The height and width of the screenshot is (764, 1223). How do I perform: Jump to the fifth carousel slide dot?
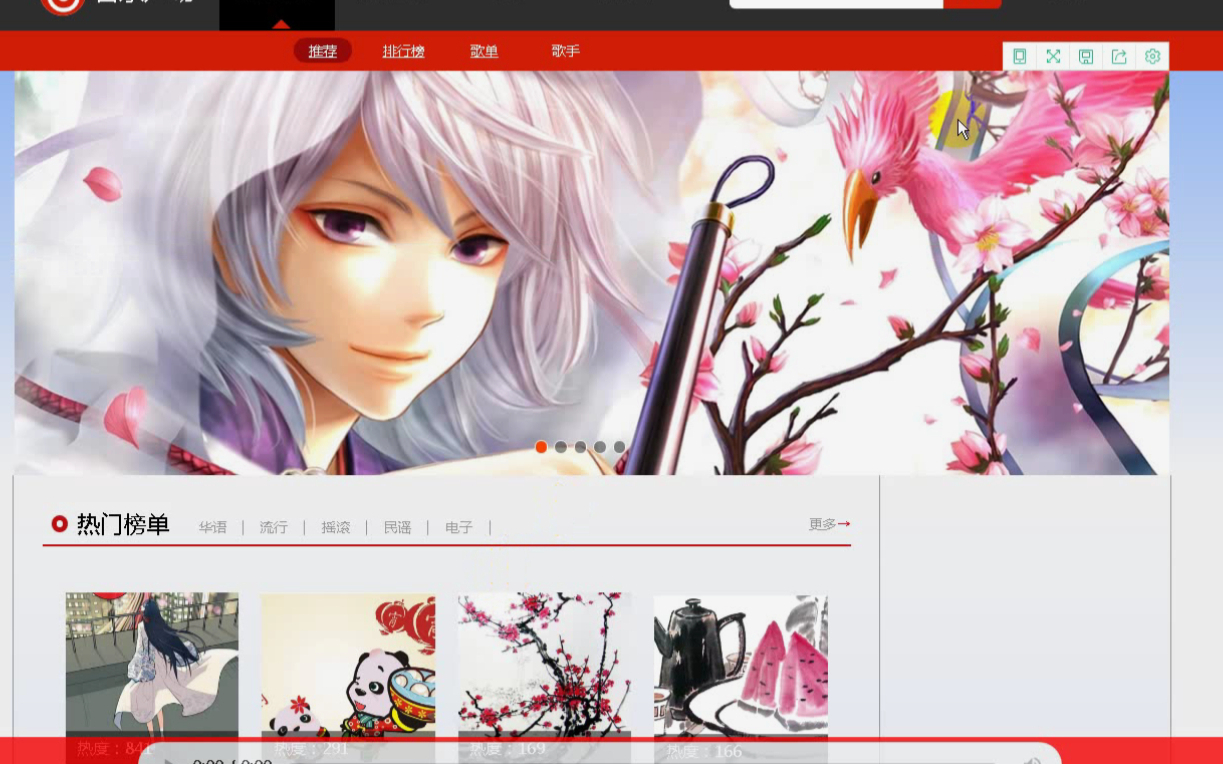click(620, 447)
